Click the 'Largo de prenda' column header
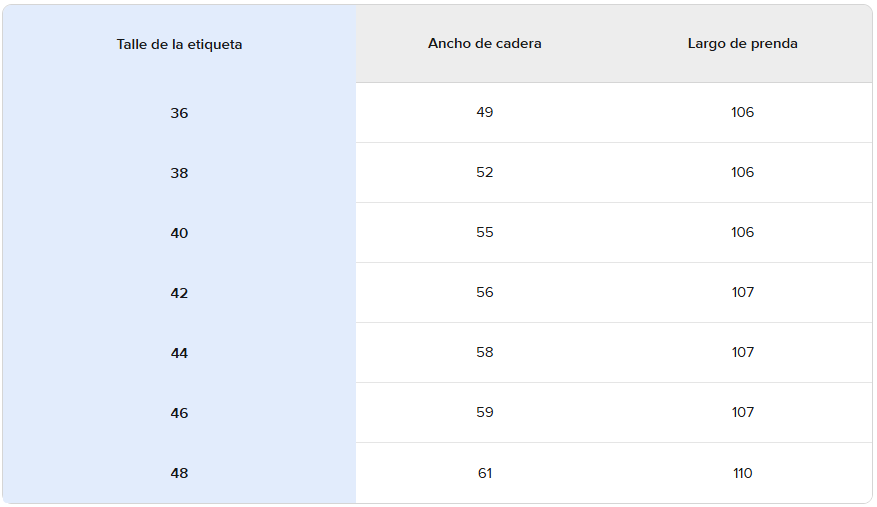The height and width of the screenshot is (507, 877). pos(742,44)
